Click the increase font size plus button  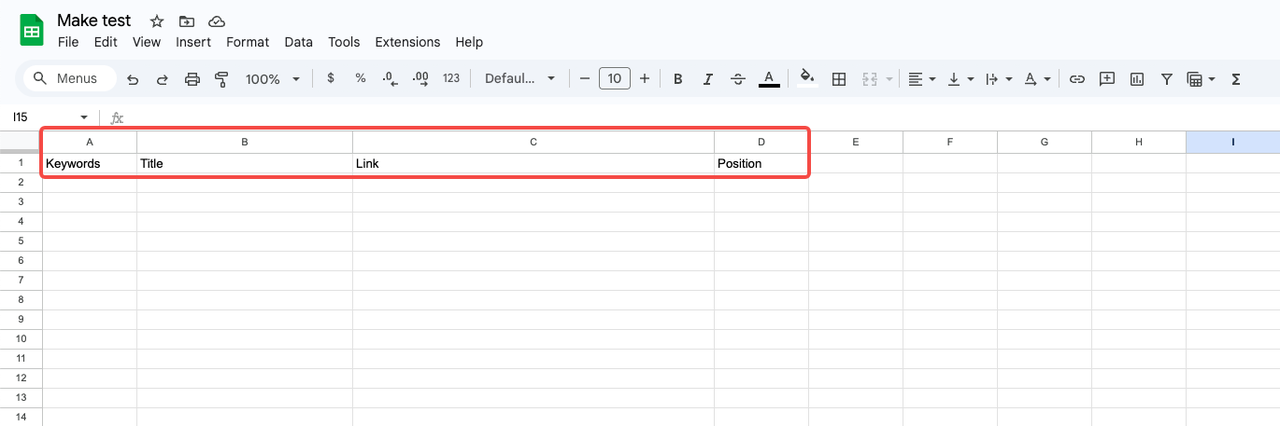point(644,79)
